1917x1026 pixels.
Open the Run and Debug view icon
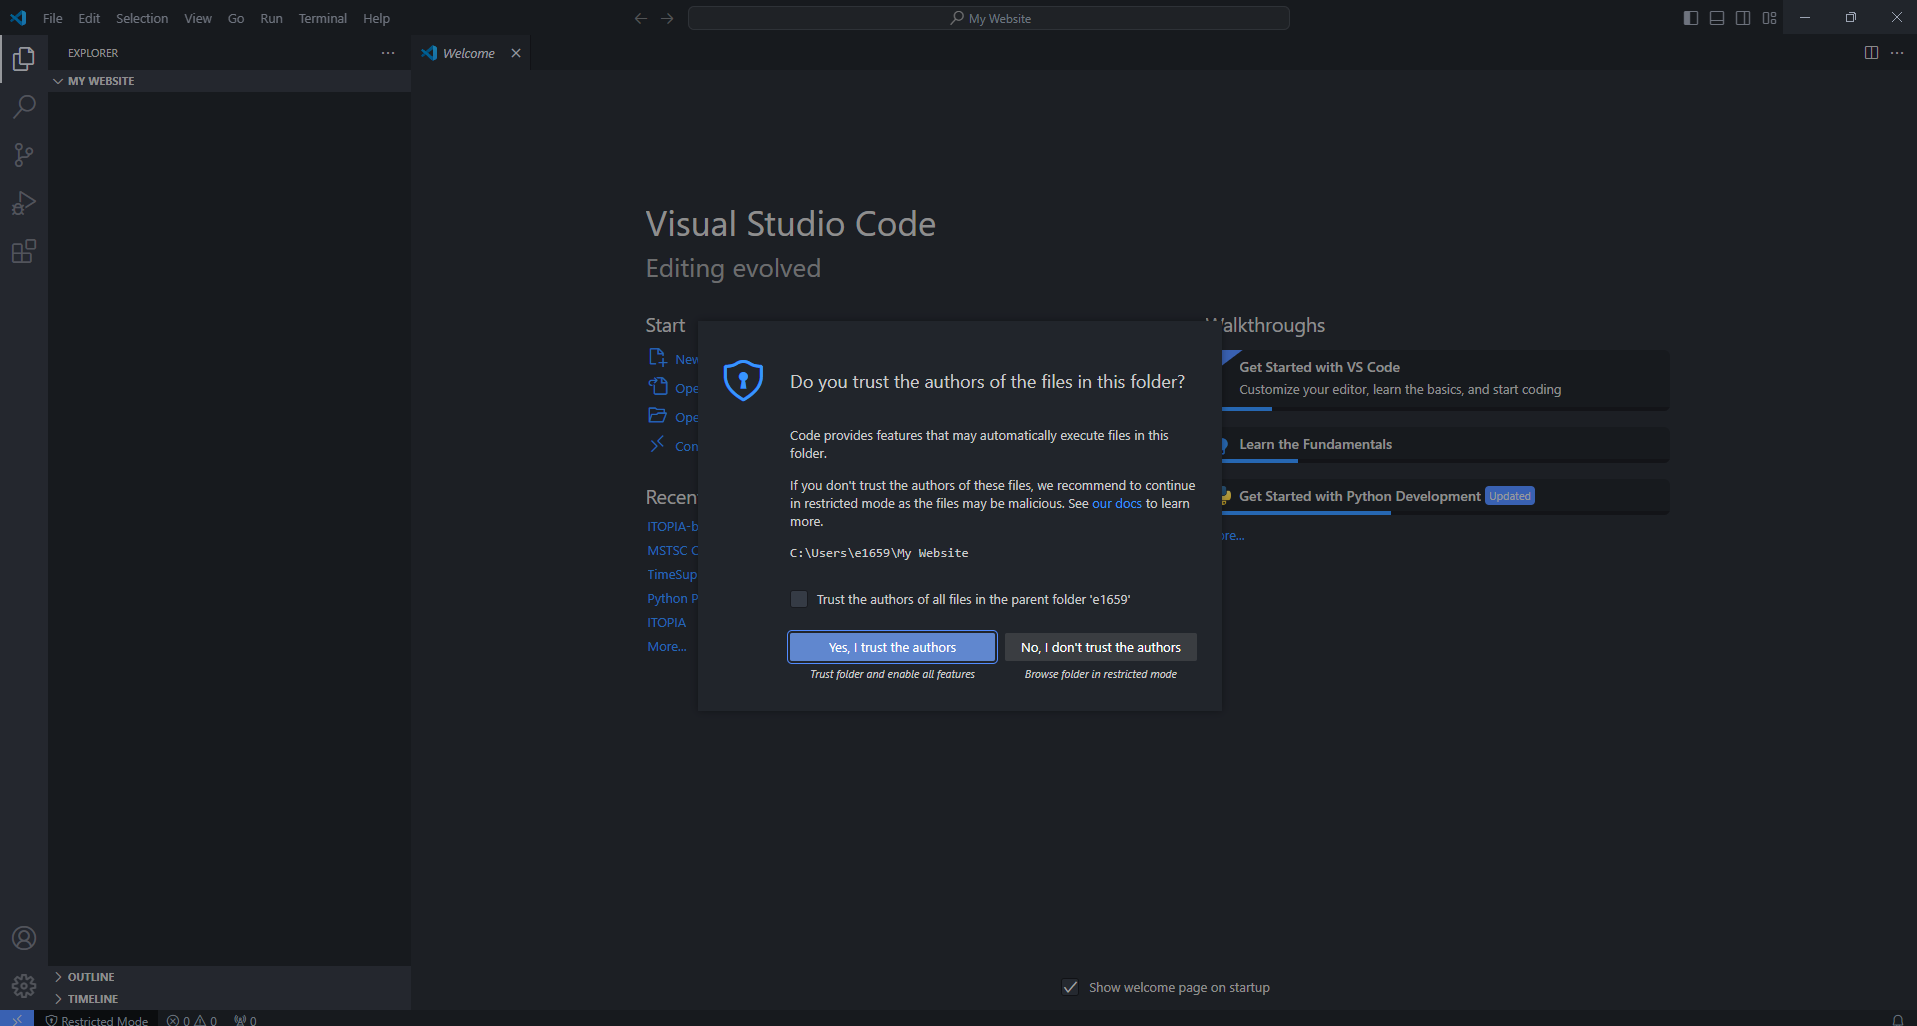pos(24,203)
